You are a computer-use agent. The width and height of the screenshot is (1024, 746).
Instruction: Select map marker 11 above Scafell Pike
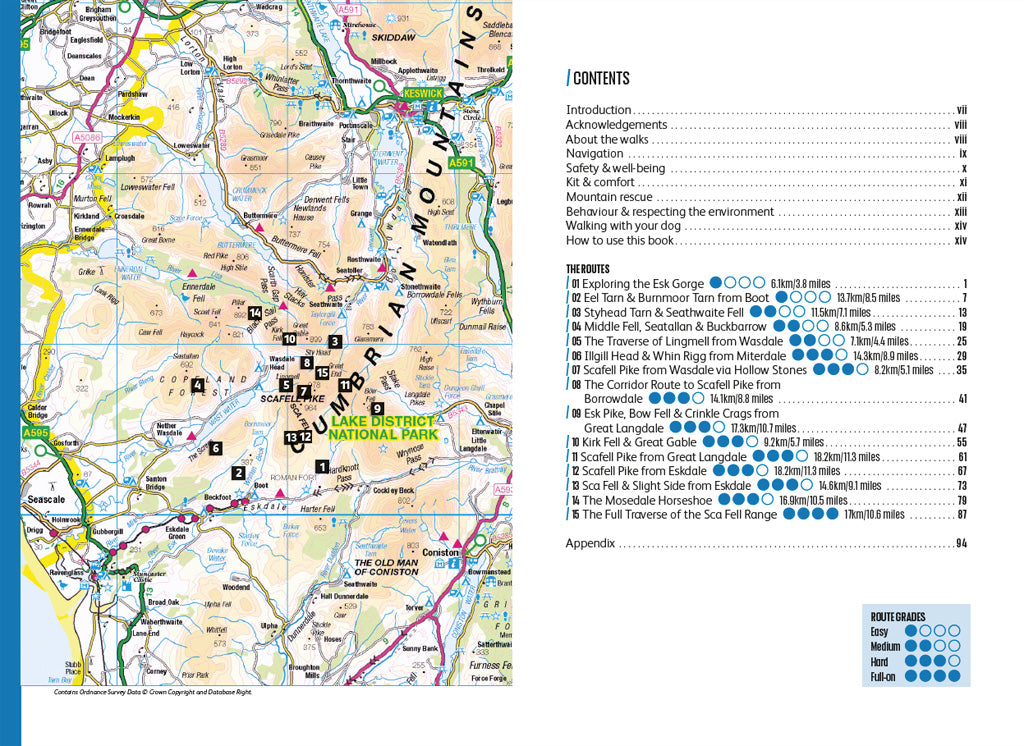(x=345, y=384)
